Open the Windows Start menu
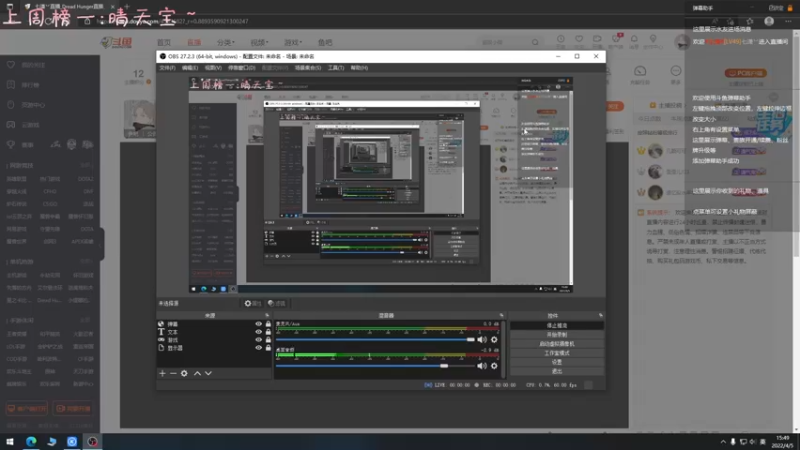Viewport: 800px width, 450px height. click(x=10, y=442)
